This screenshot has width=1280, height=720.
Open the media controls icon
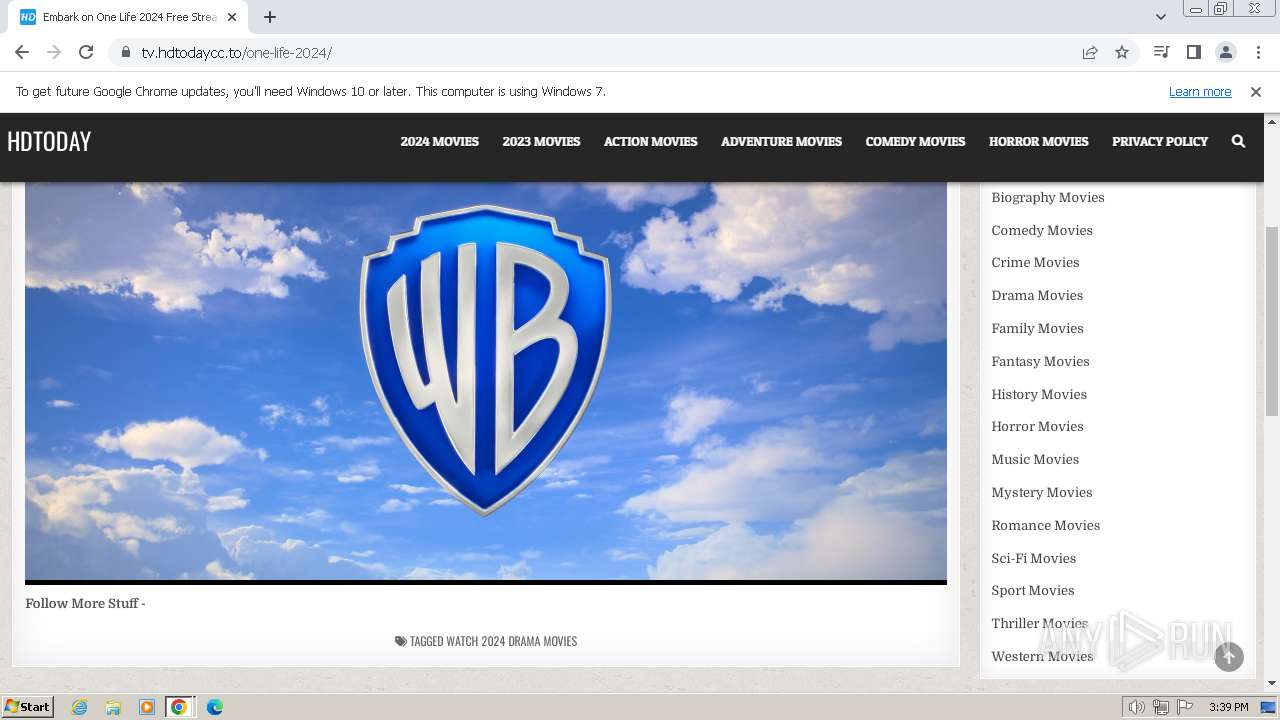point(1161,52)
